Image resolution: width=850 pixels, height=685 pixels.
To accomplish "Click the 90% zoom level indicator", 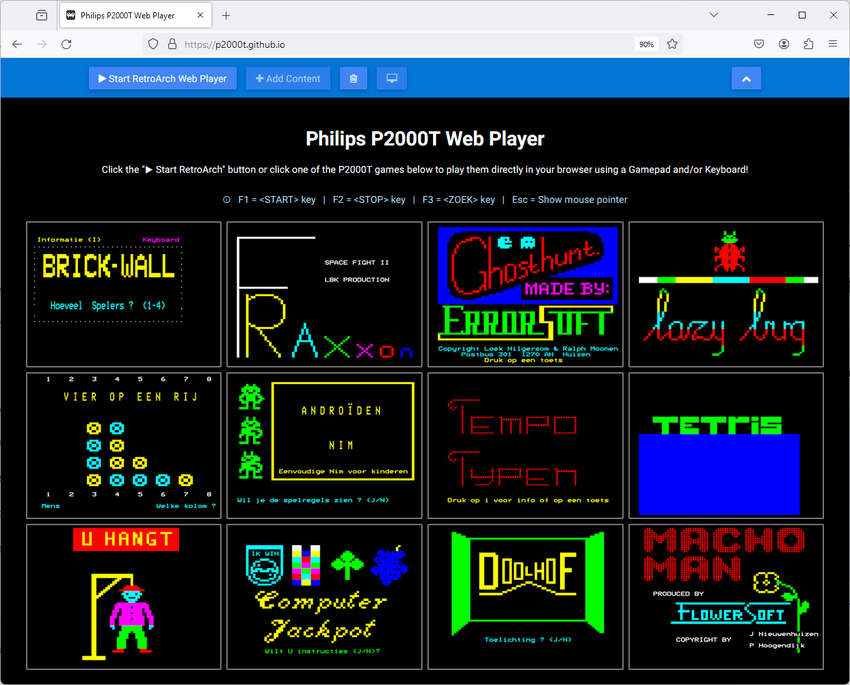I will (x=646, y=44).
